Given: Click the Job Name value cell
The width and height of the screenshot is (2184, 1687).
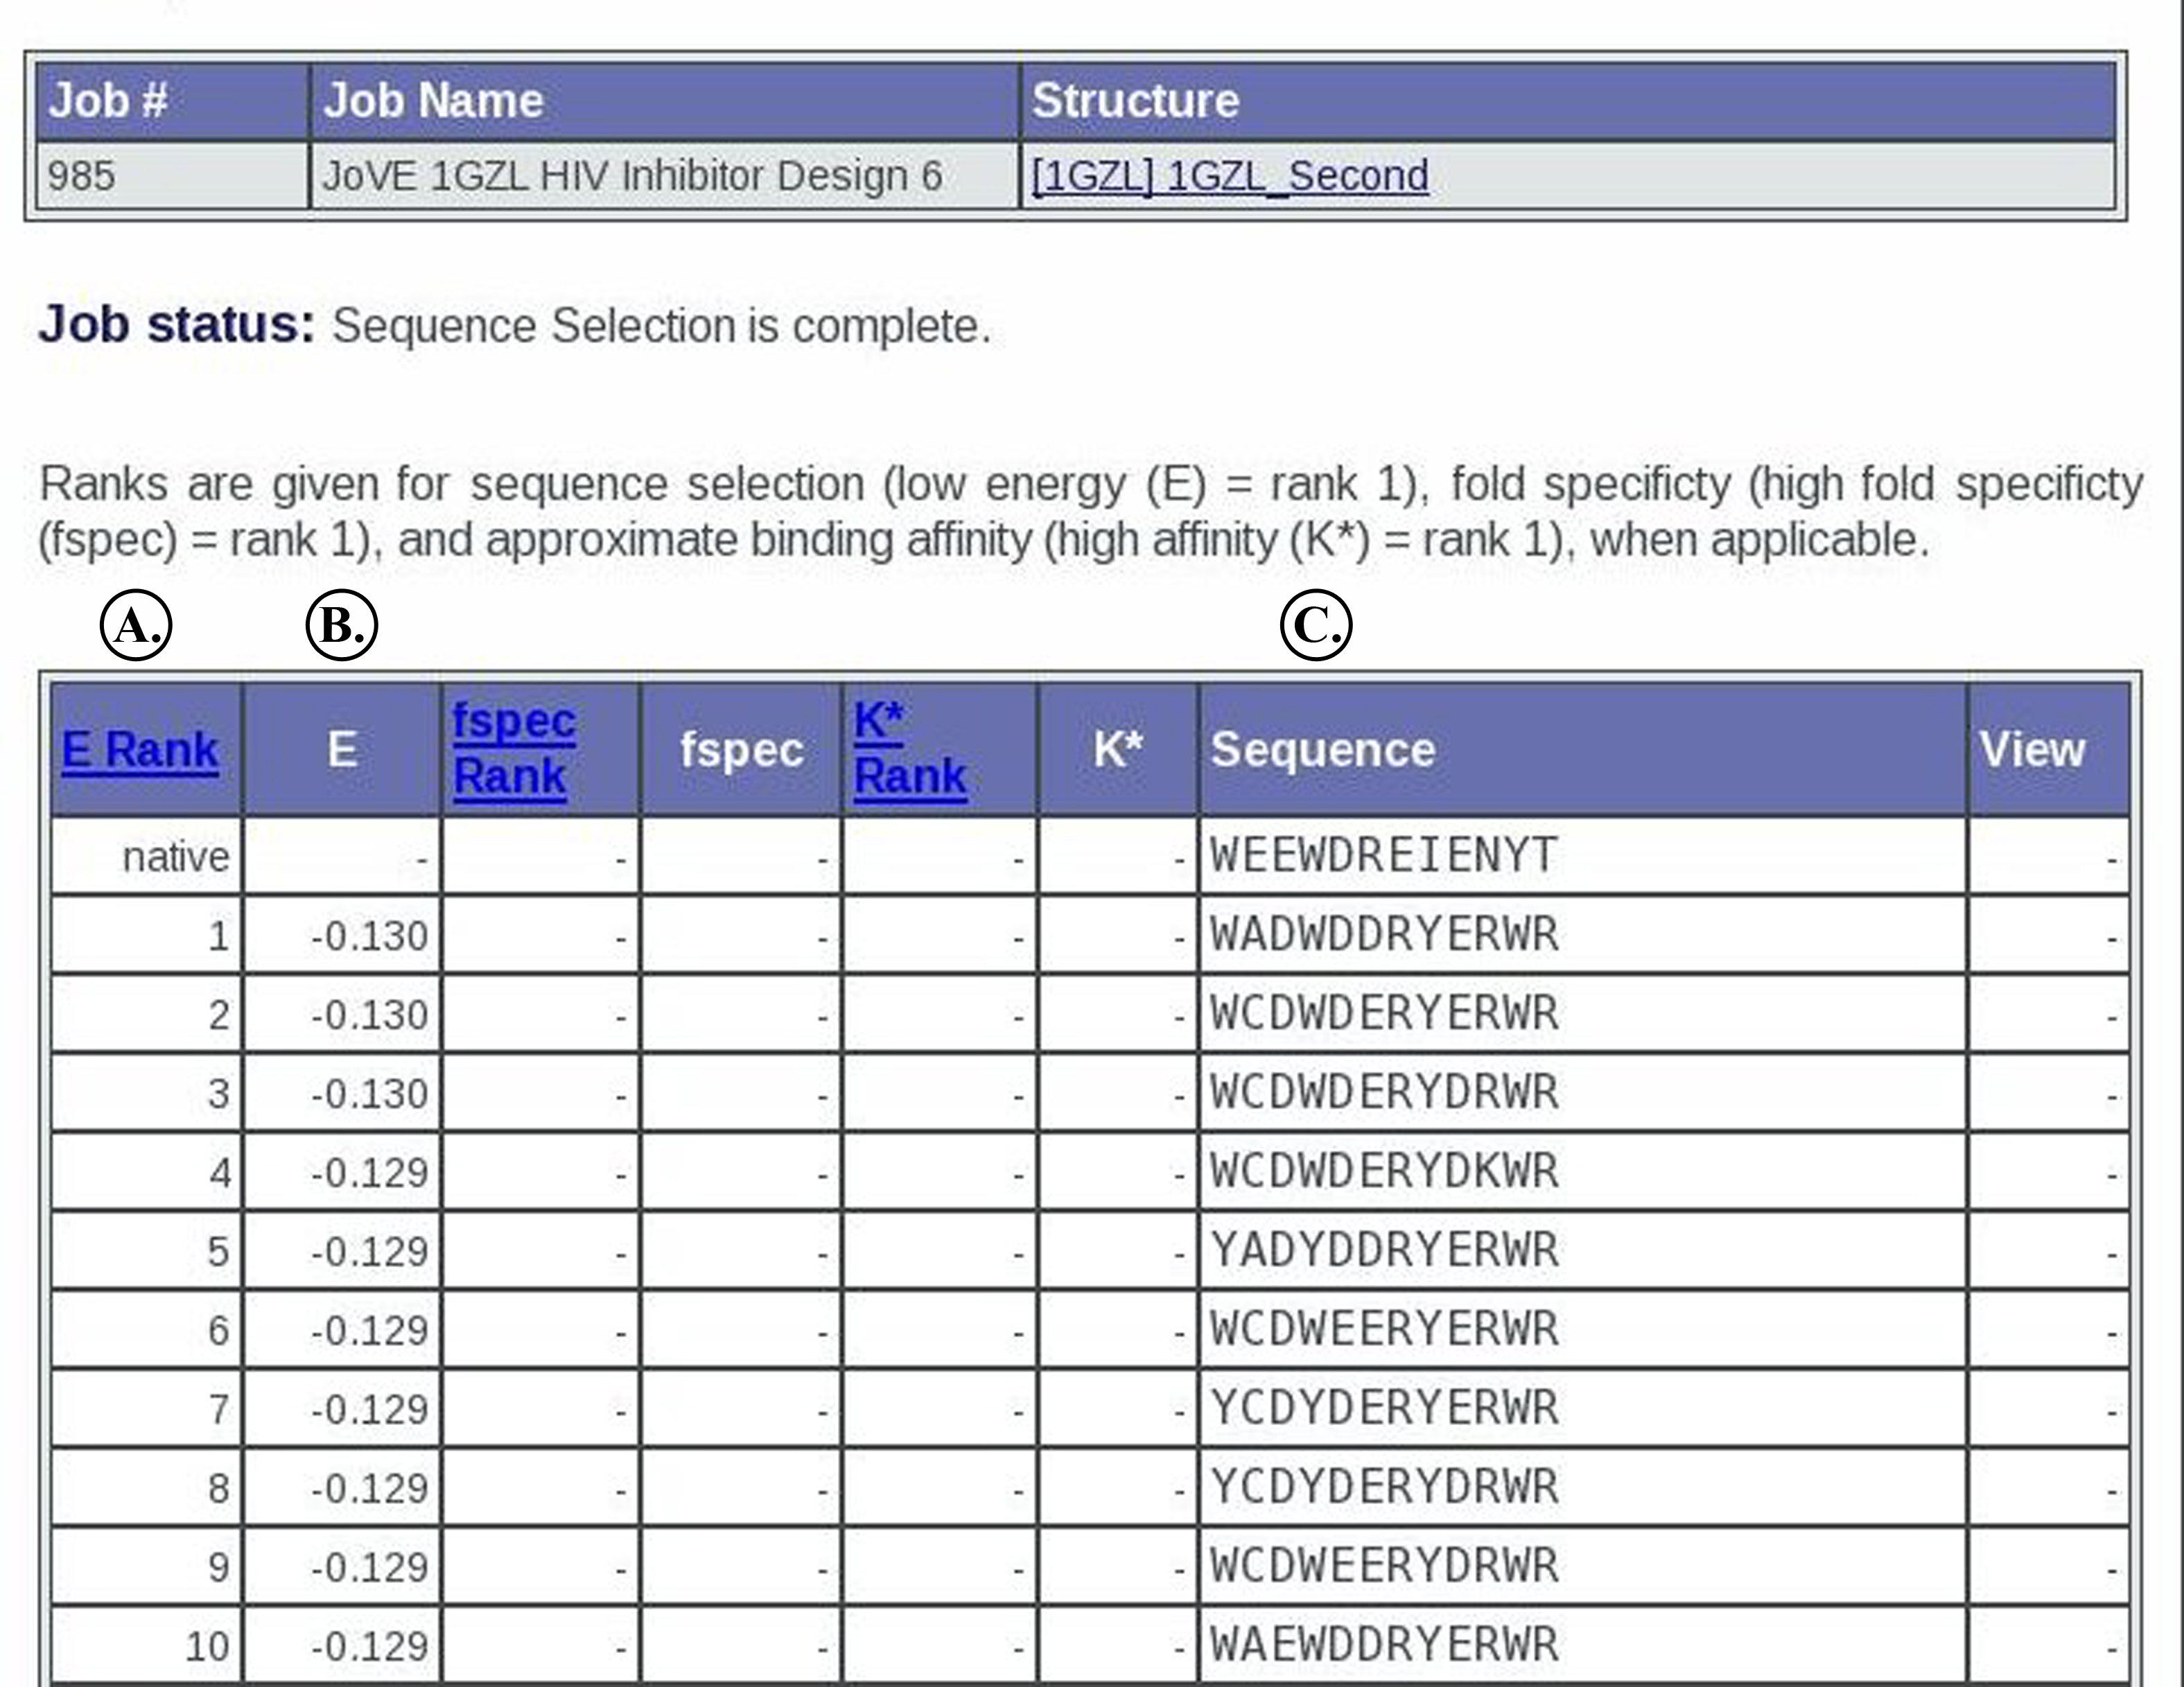Looking at the screenshot, I should 632,176.
